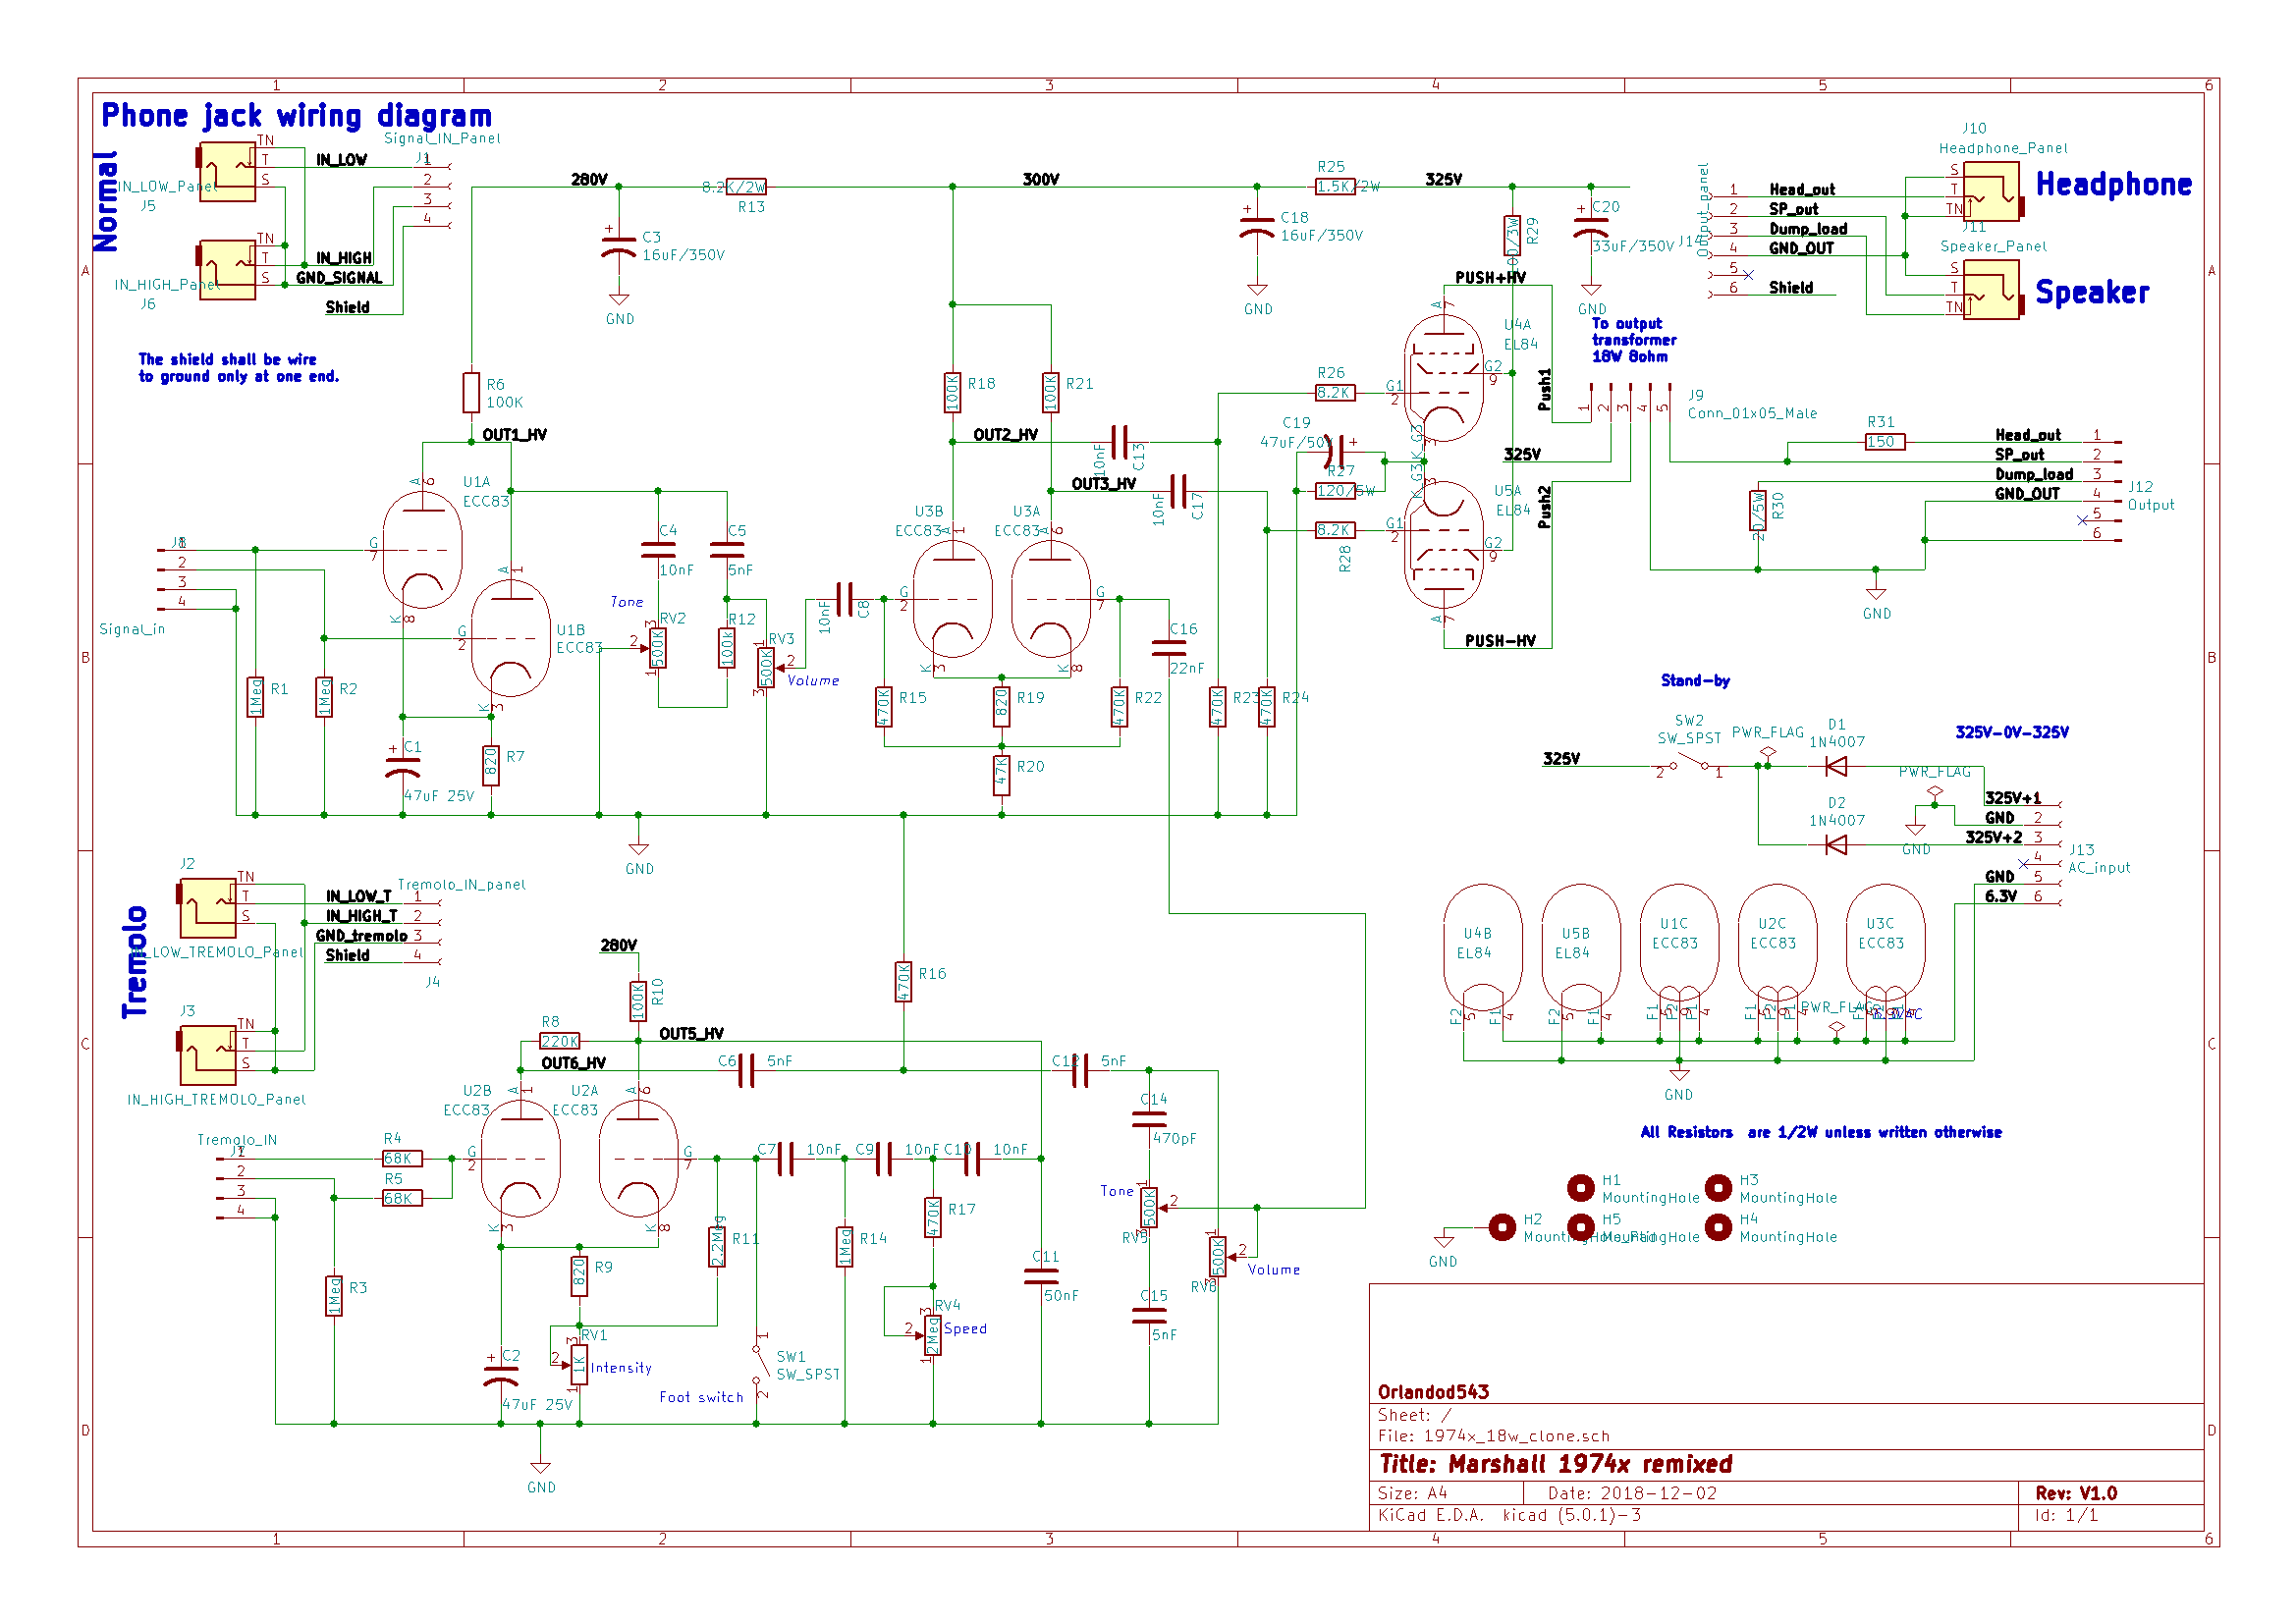Click the vertical 'Tremolo' section label
Image resolution: width=2296 pixels, height=1623 pixels.
pos(135,962)
